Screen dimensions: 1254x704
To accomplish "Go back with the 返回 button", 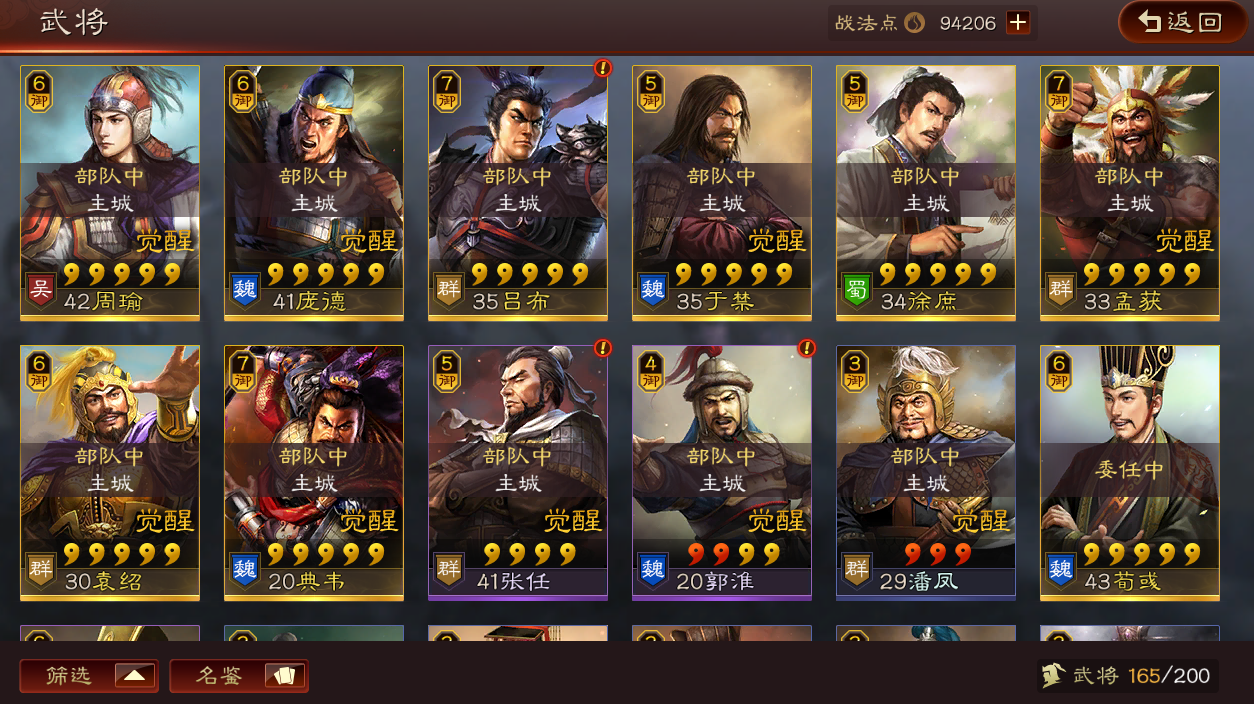I will click(x=1182, y=22).
